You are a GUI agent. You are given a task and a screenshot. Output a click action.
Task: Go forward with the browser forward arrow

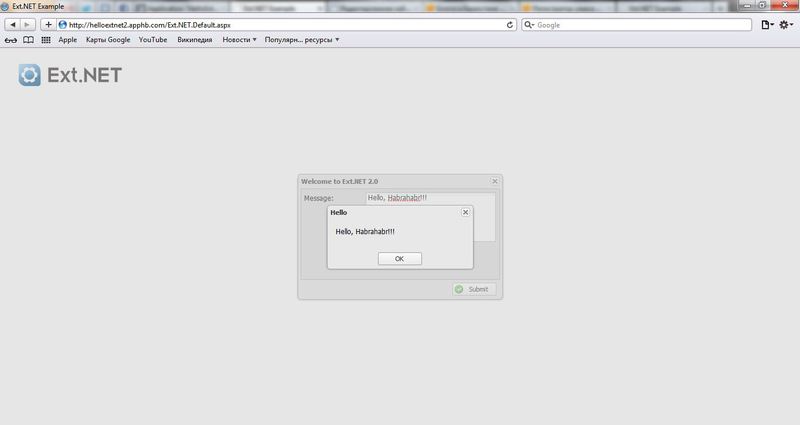(x=28, y=24)
